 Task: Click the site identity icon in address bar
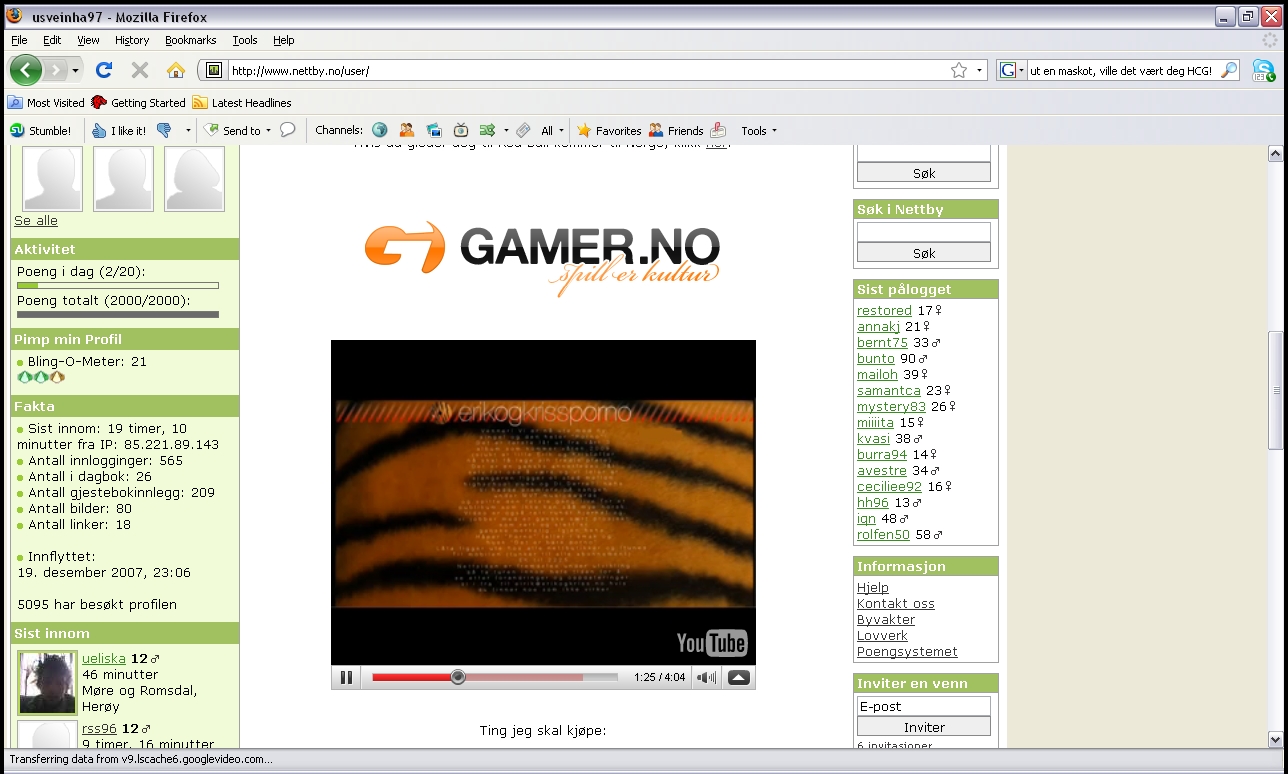point(213,70)
